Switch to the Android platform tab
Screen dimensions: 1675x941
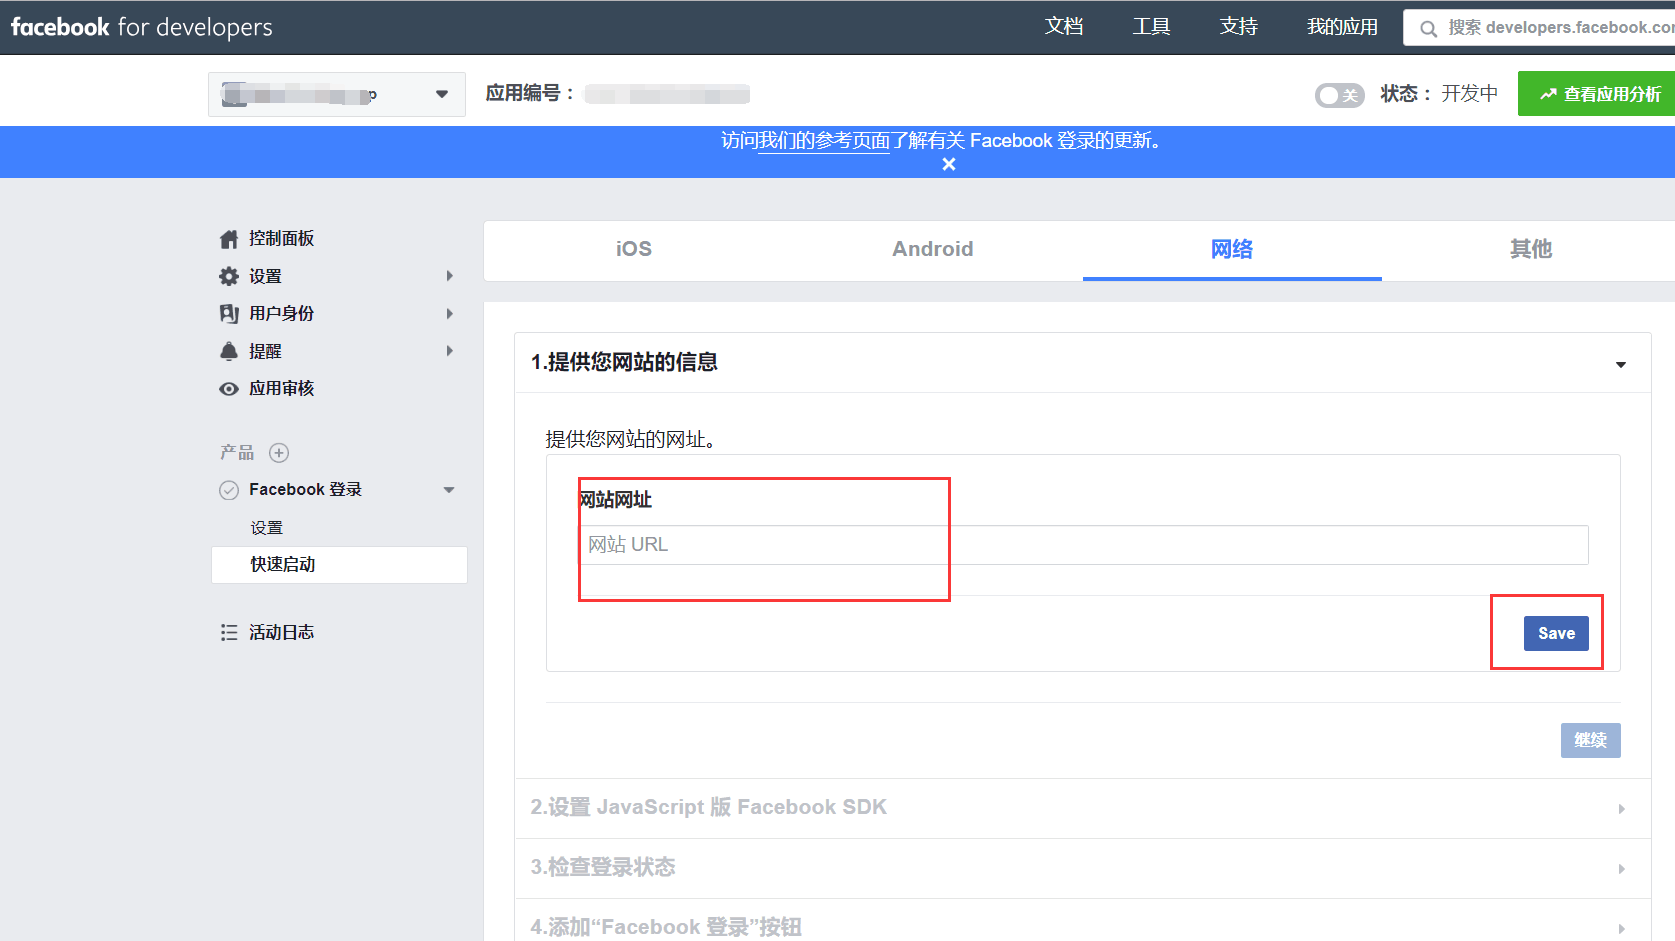[x=932, y=249]
